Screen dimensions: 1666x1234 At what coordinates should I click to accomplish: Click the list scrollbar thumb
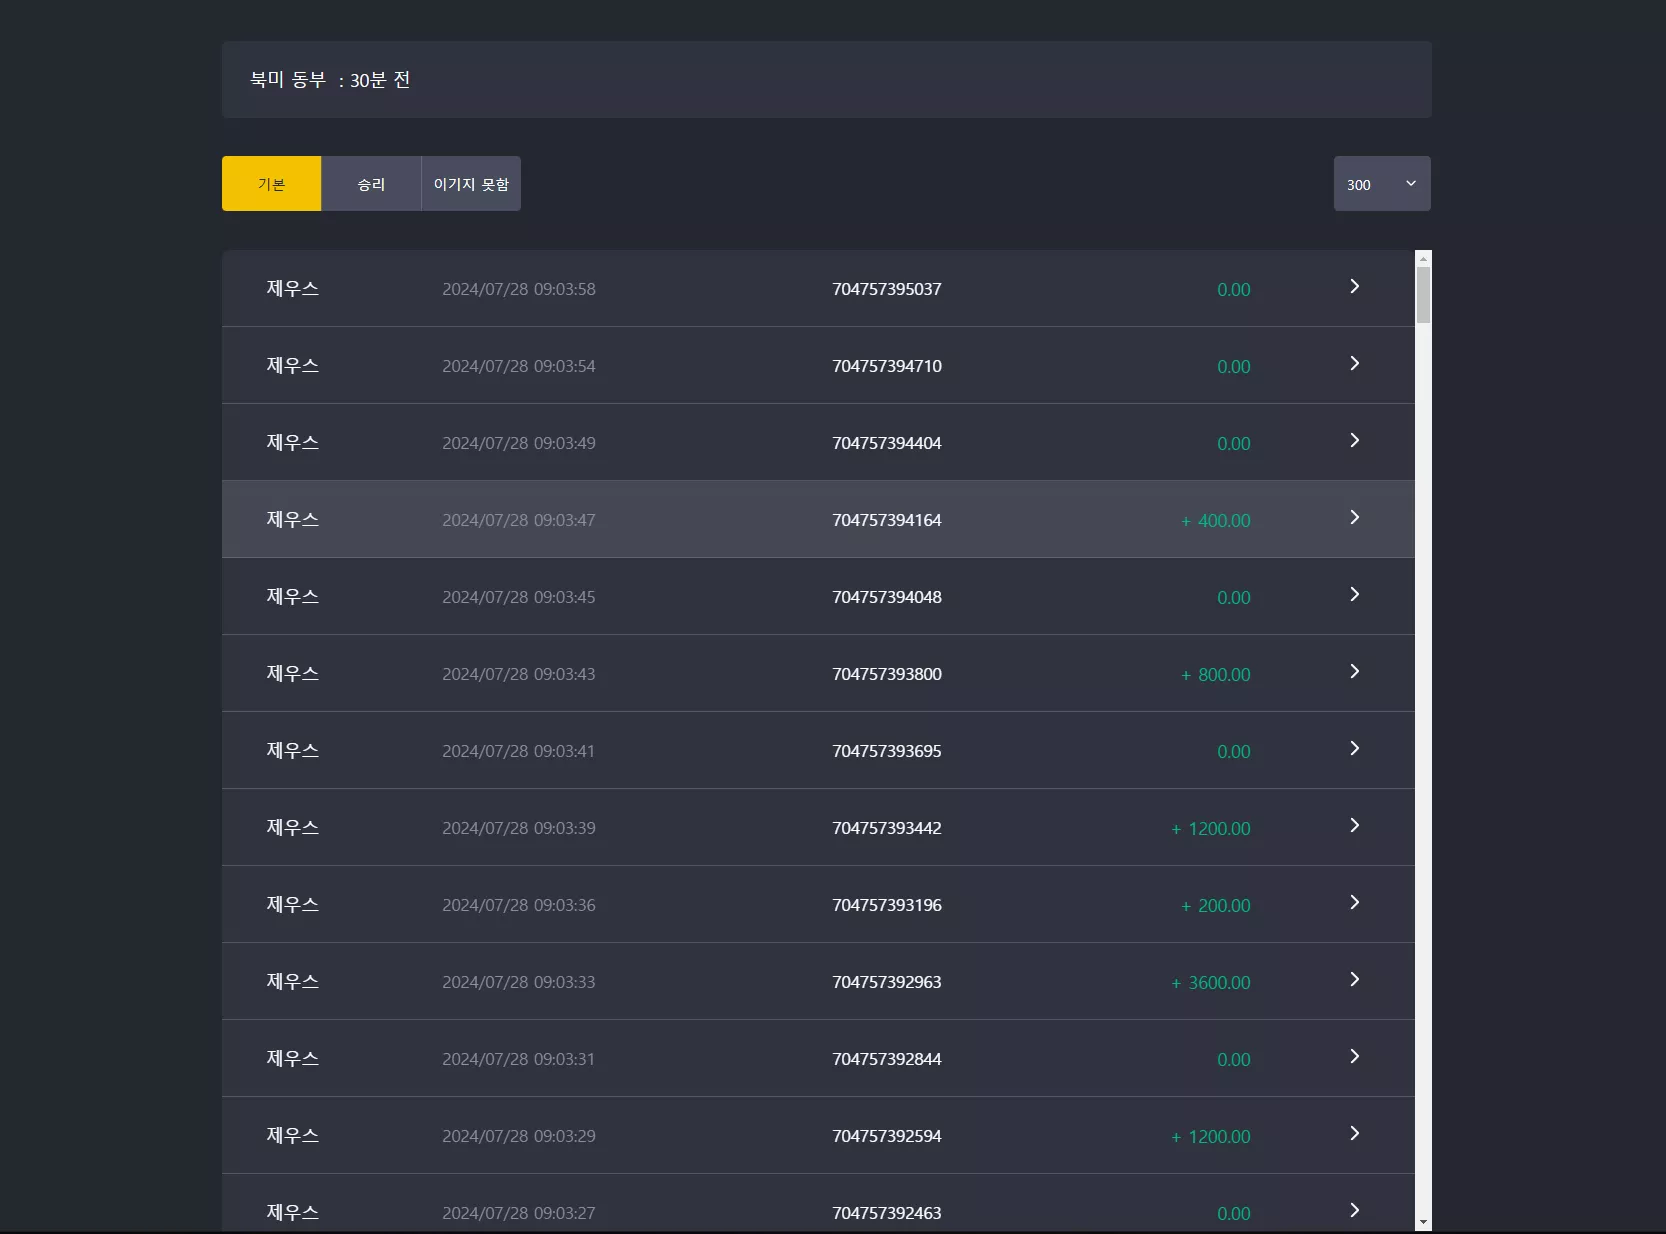click(x=1423, y=295)
